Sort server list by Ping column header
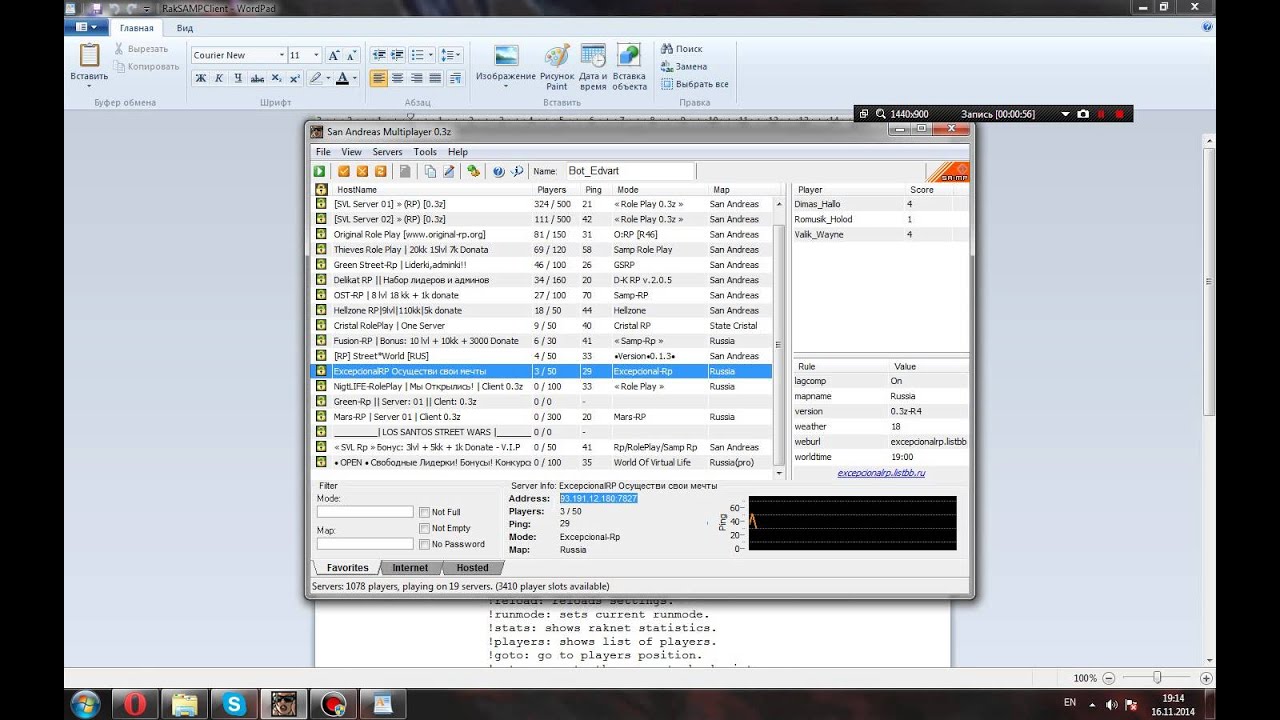Image resolution: width=1280 pixels, height=720 pixels. (x=596, y=189)
